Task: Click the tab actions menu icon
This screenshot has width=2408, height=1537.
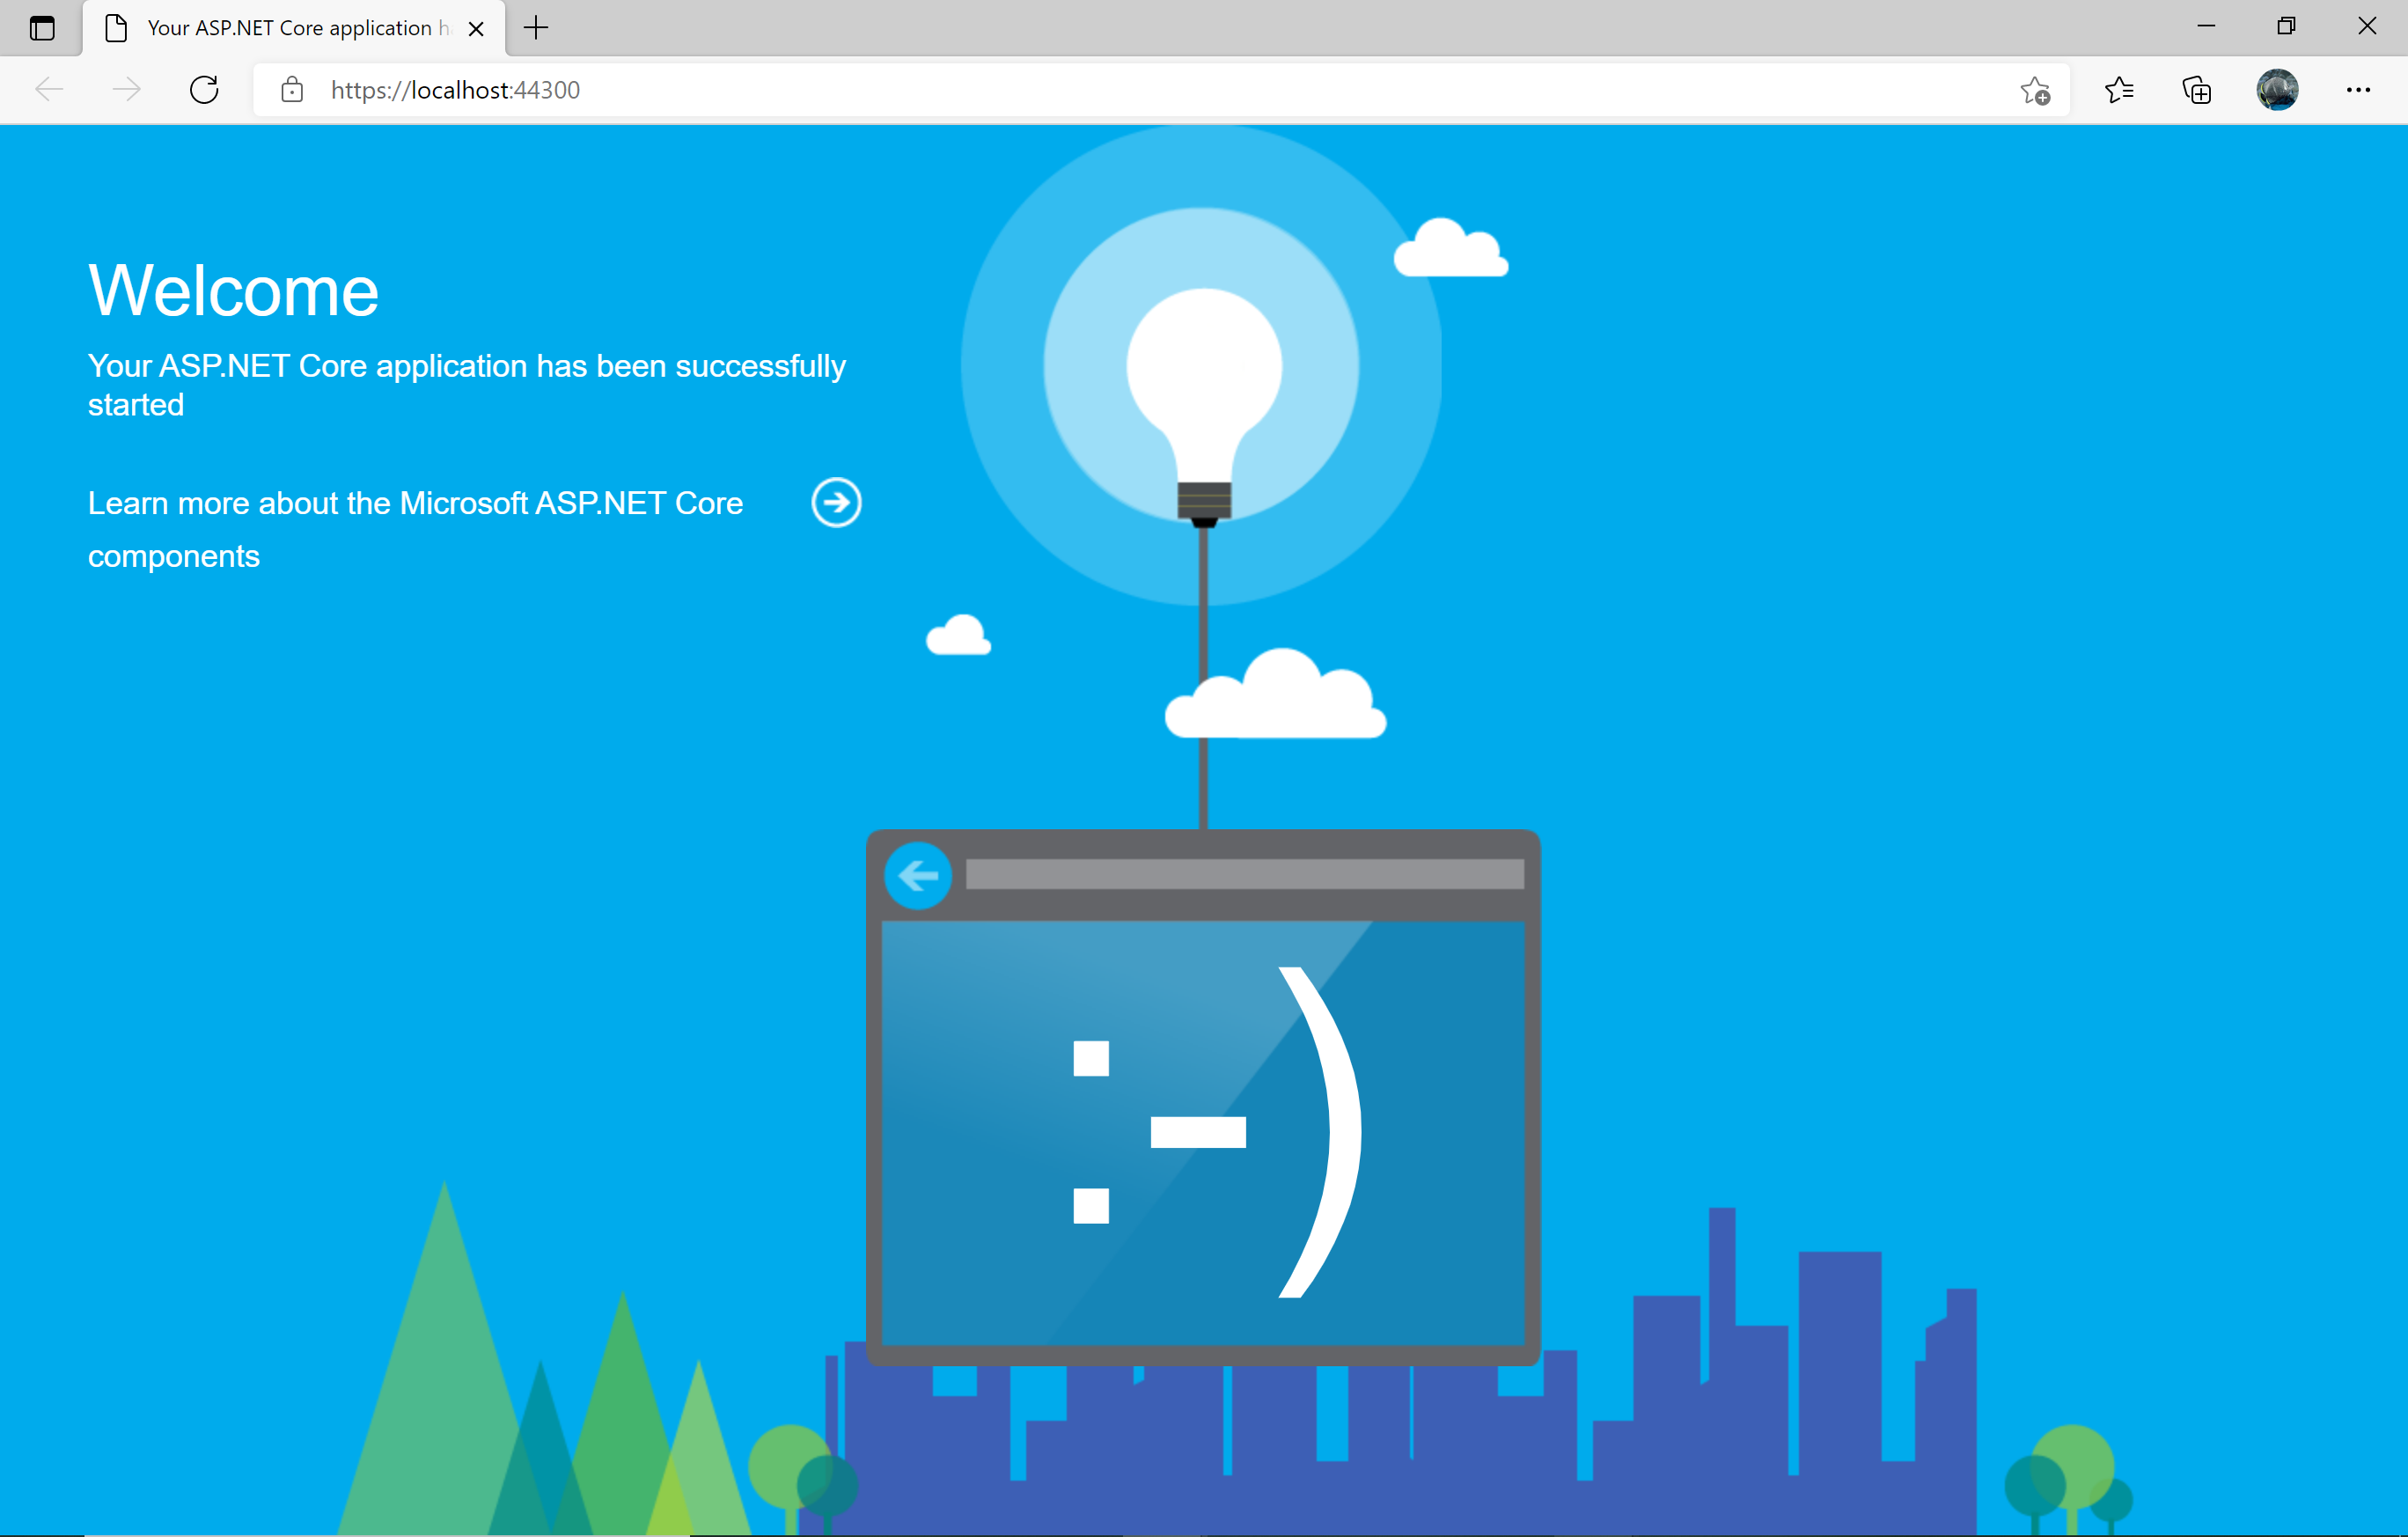Action: (x=42, y=28)
